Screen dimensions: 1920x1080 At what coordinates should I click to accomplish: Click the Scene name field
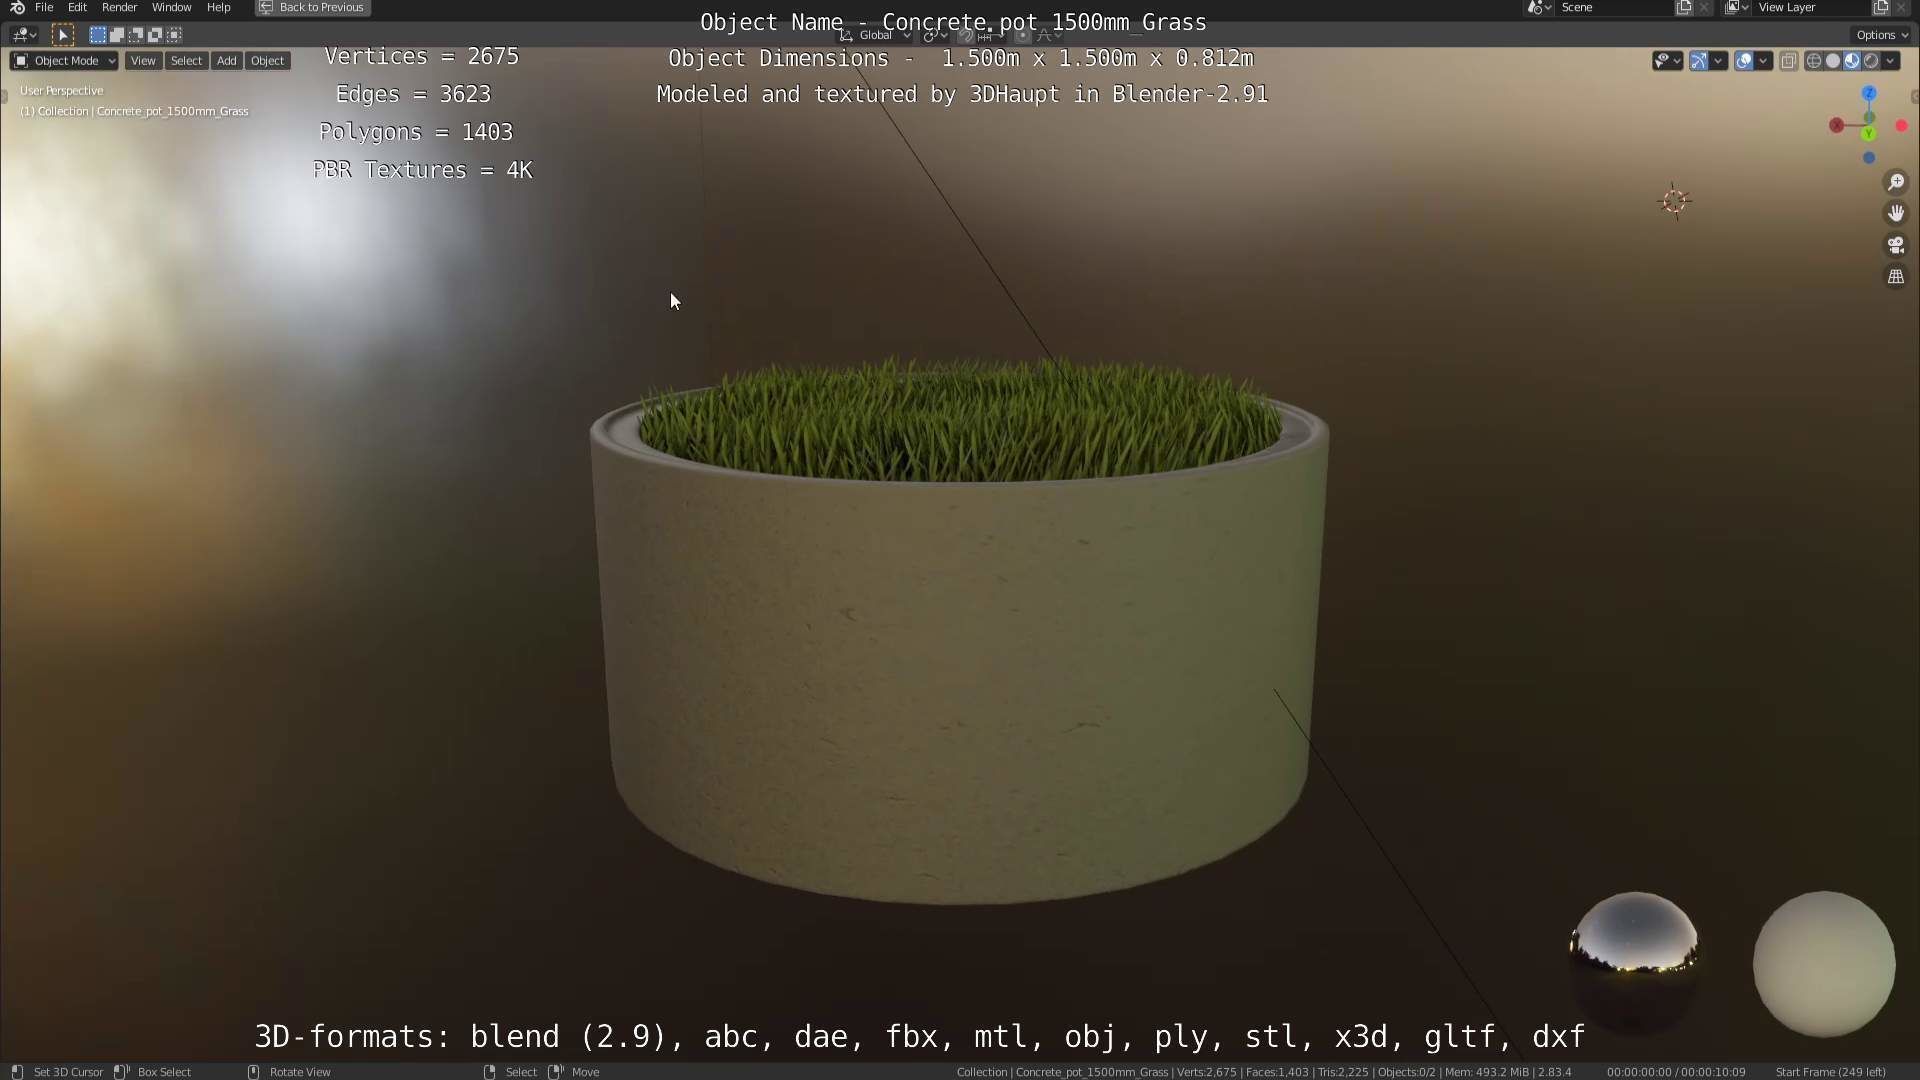1614,7
